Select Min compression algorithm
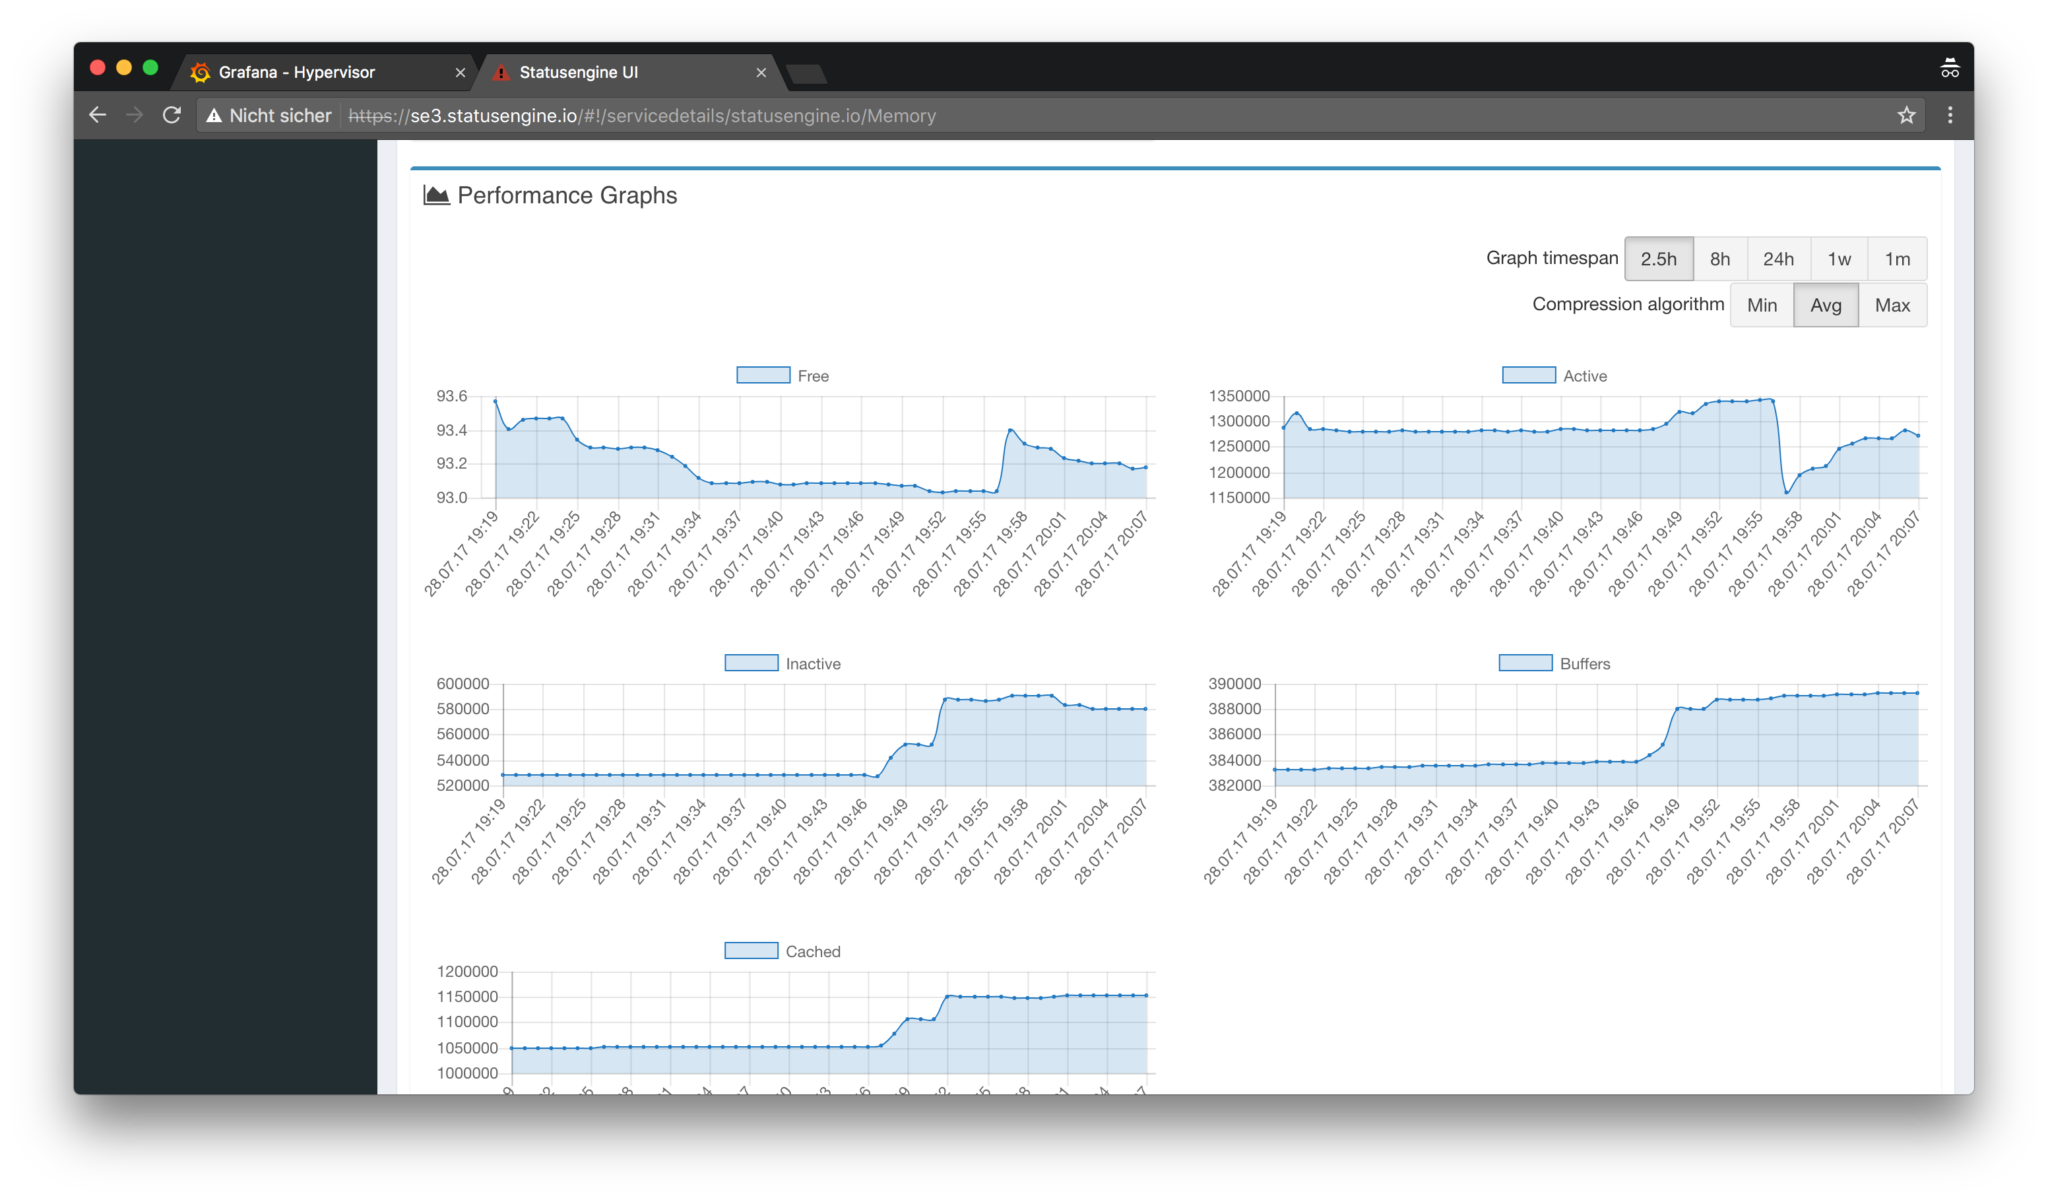Screen dimensions: 2048x1200 1761,305
